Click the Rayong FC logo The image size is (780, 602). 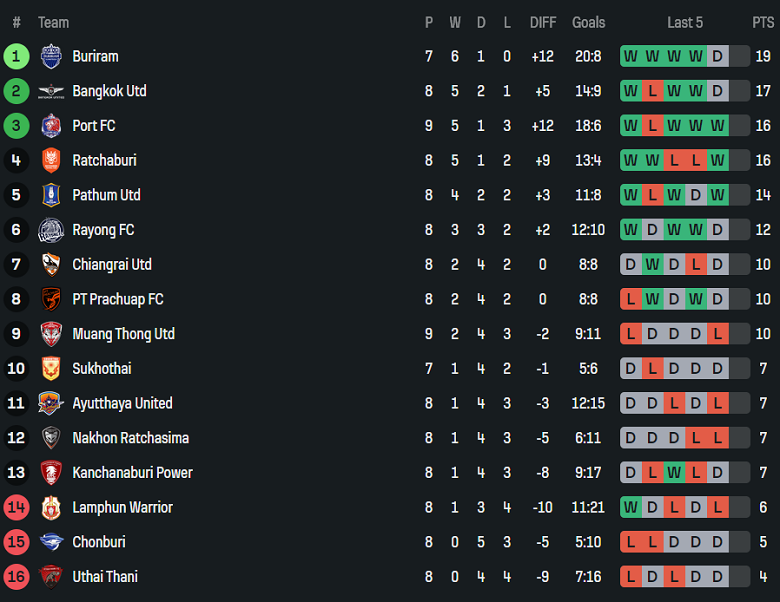[51, 230]
